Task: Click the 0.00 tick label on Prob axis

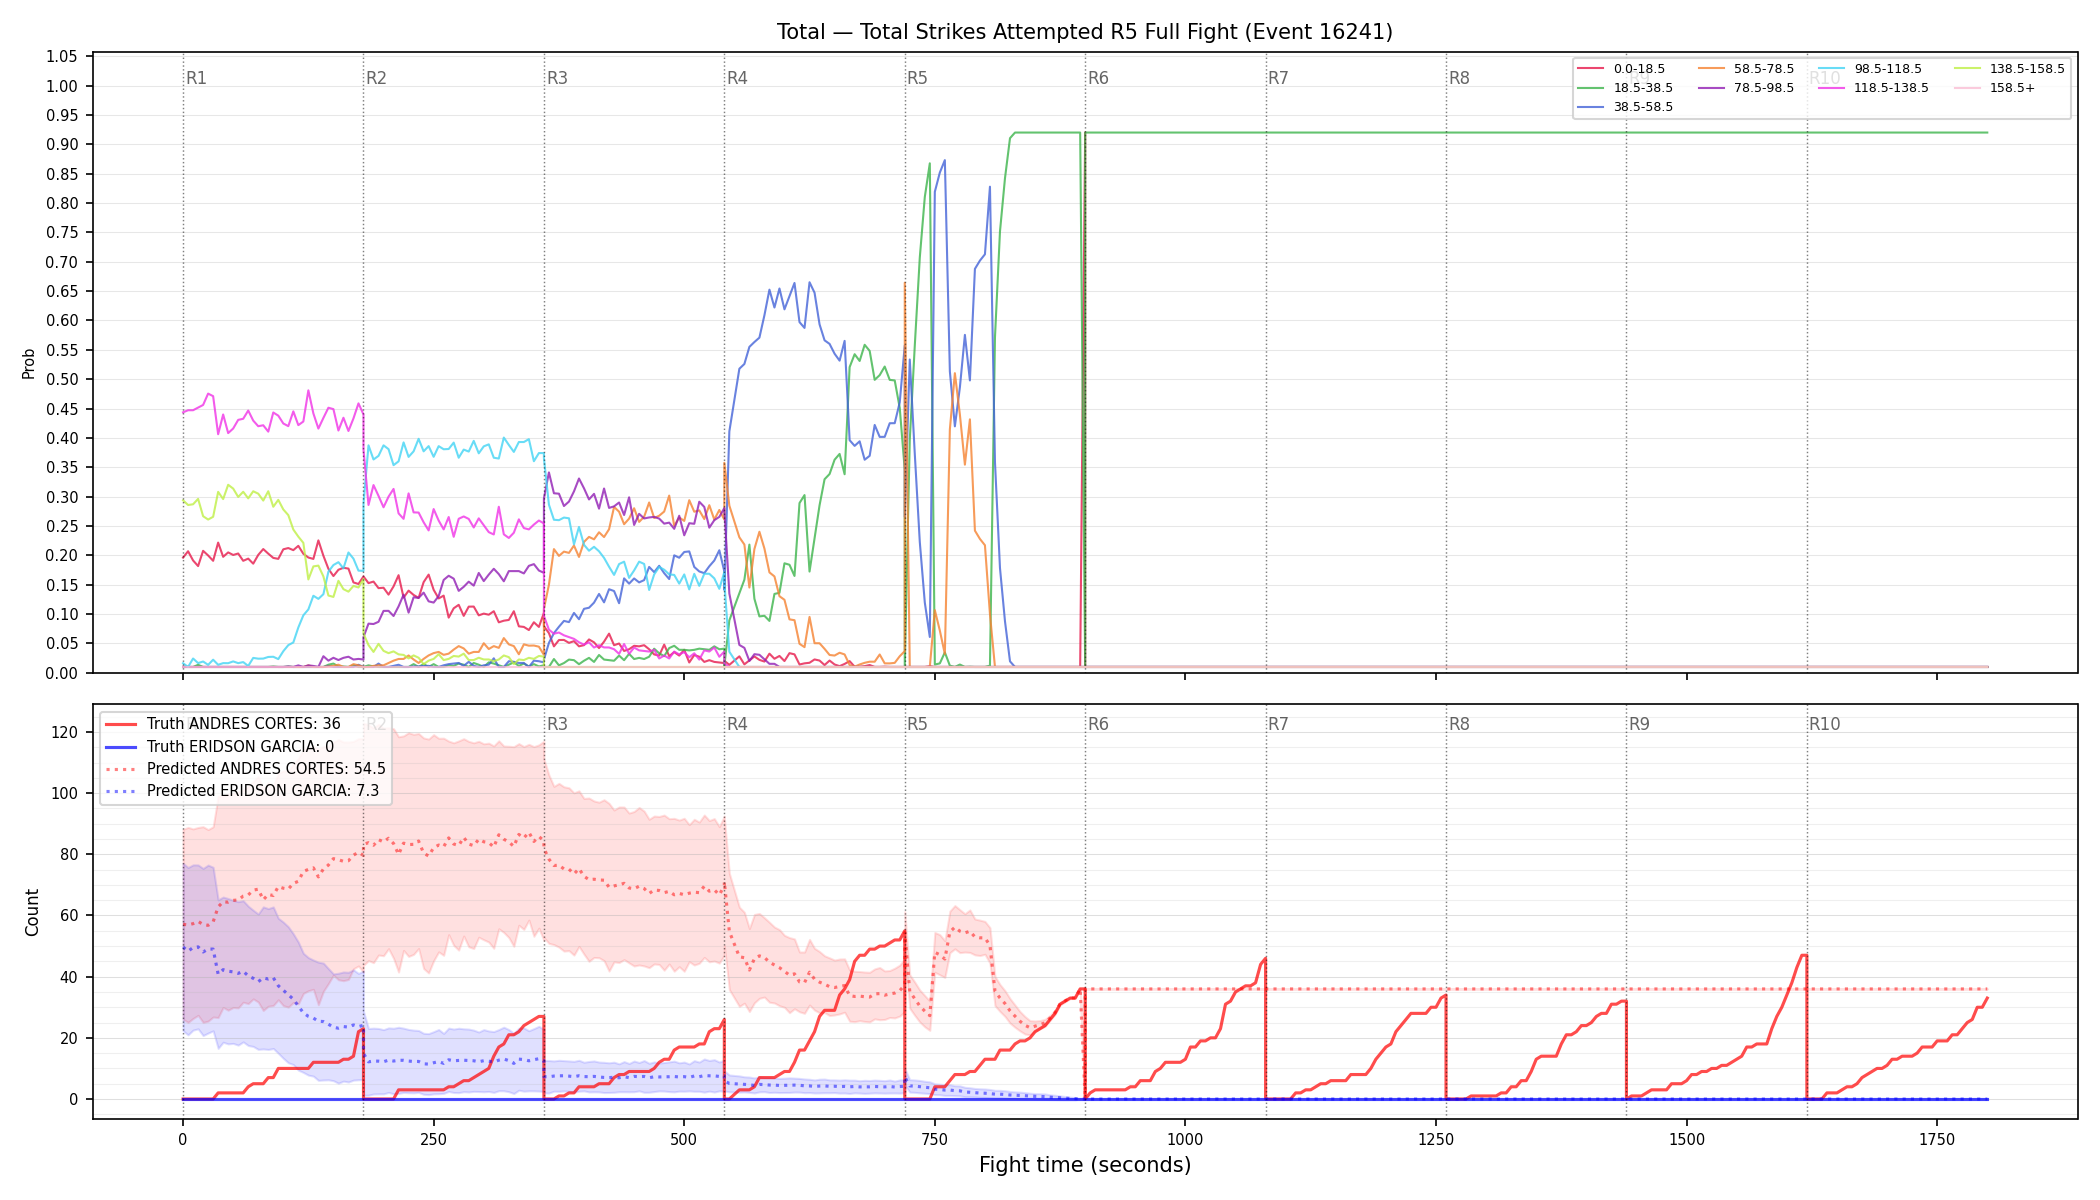Action: (62, 673)
